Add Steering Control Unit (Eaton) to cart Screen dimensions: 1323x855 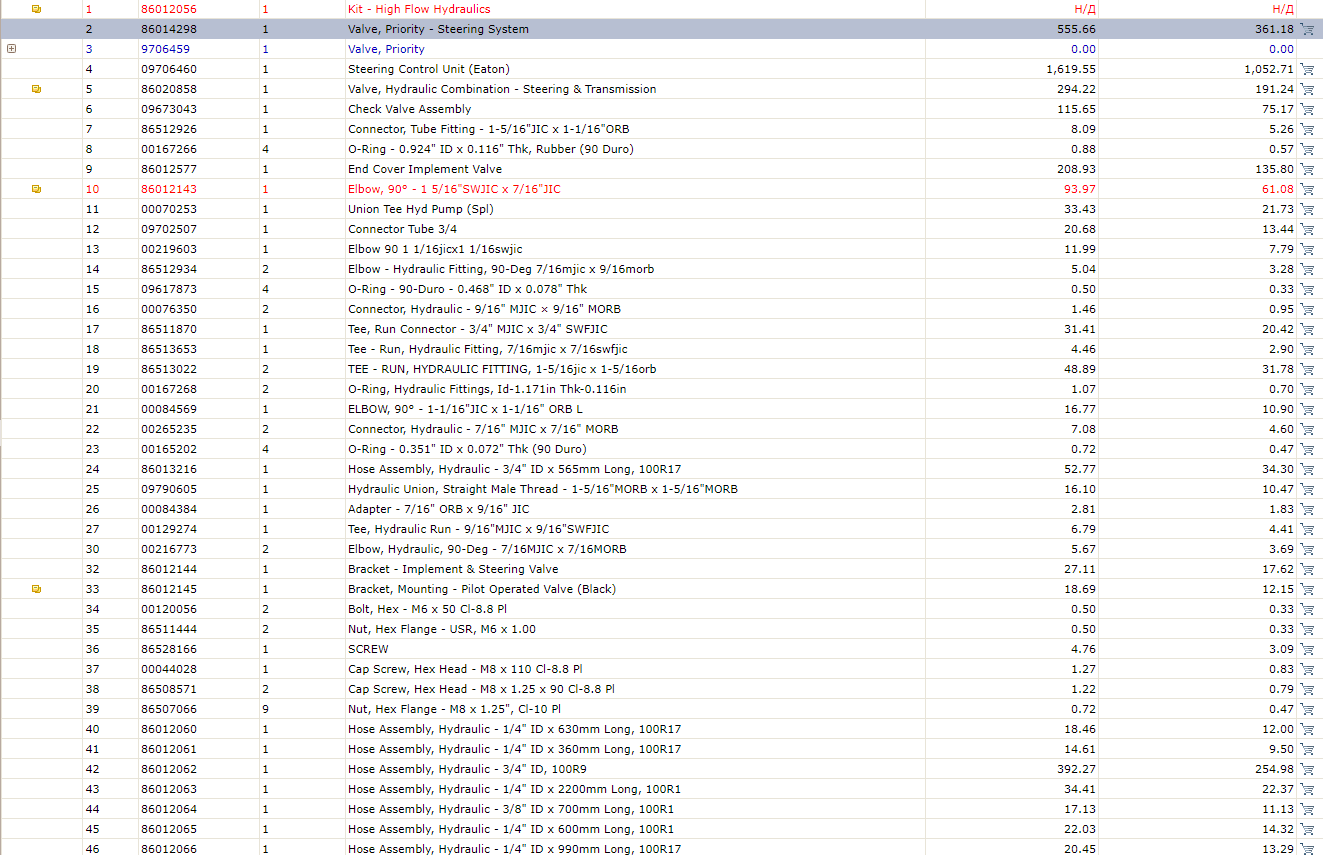coord(1307,69)
